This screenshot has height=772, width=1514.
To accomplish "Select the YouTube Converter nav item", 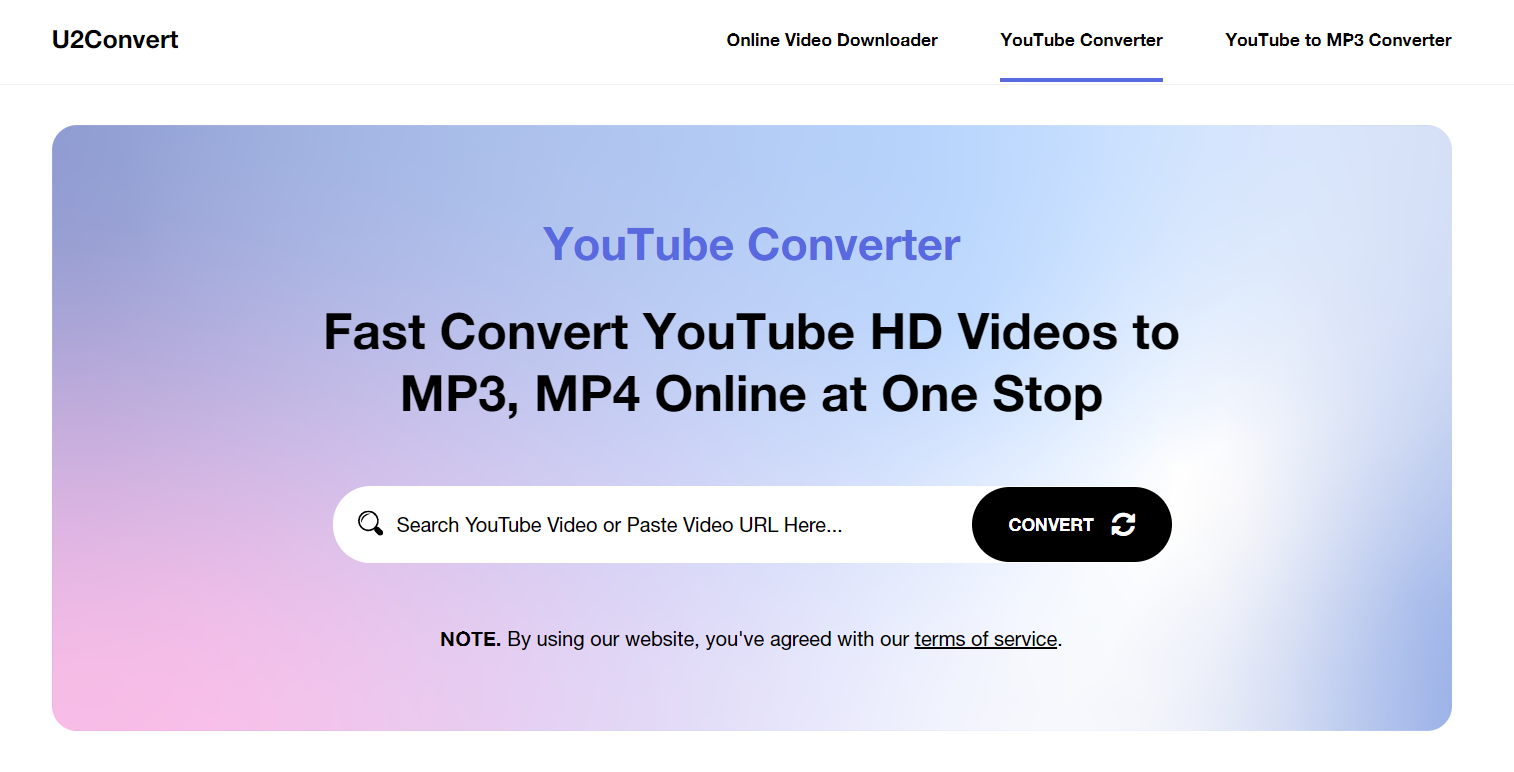I will click(x=1081, y=40).
